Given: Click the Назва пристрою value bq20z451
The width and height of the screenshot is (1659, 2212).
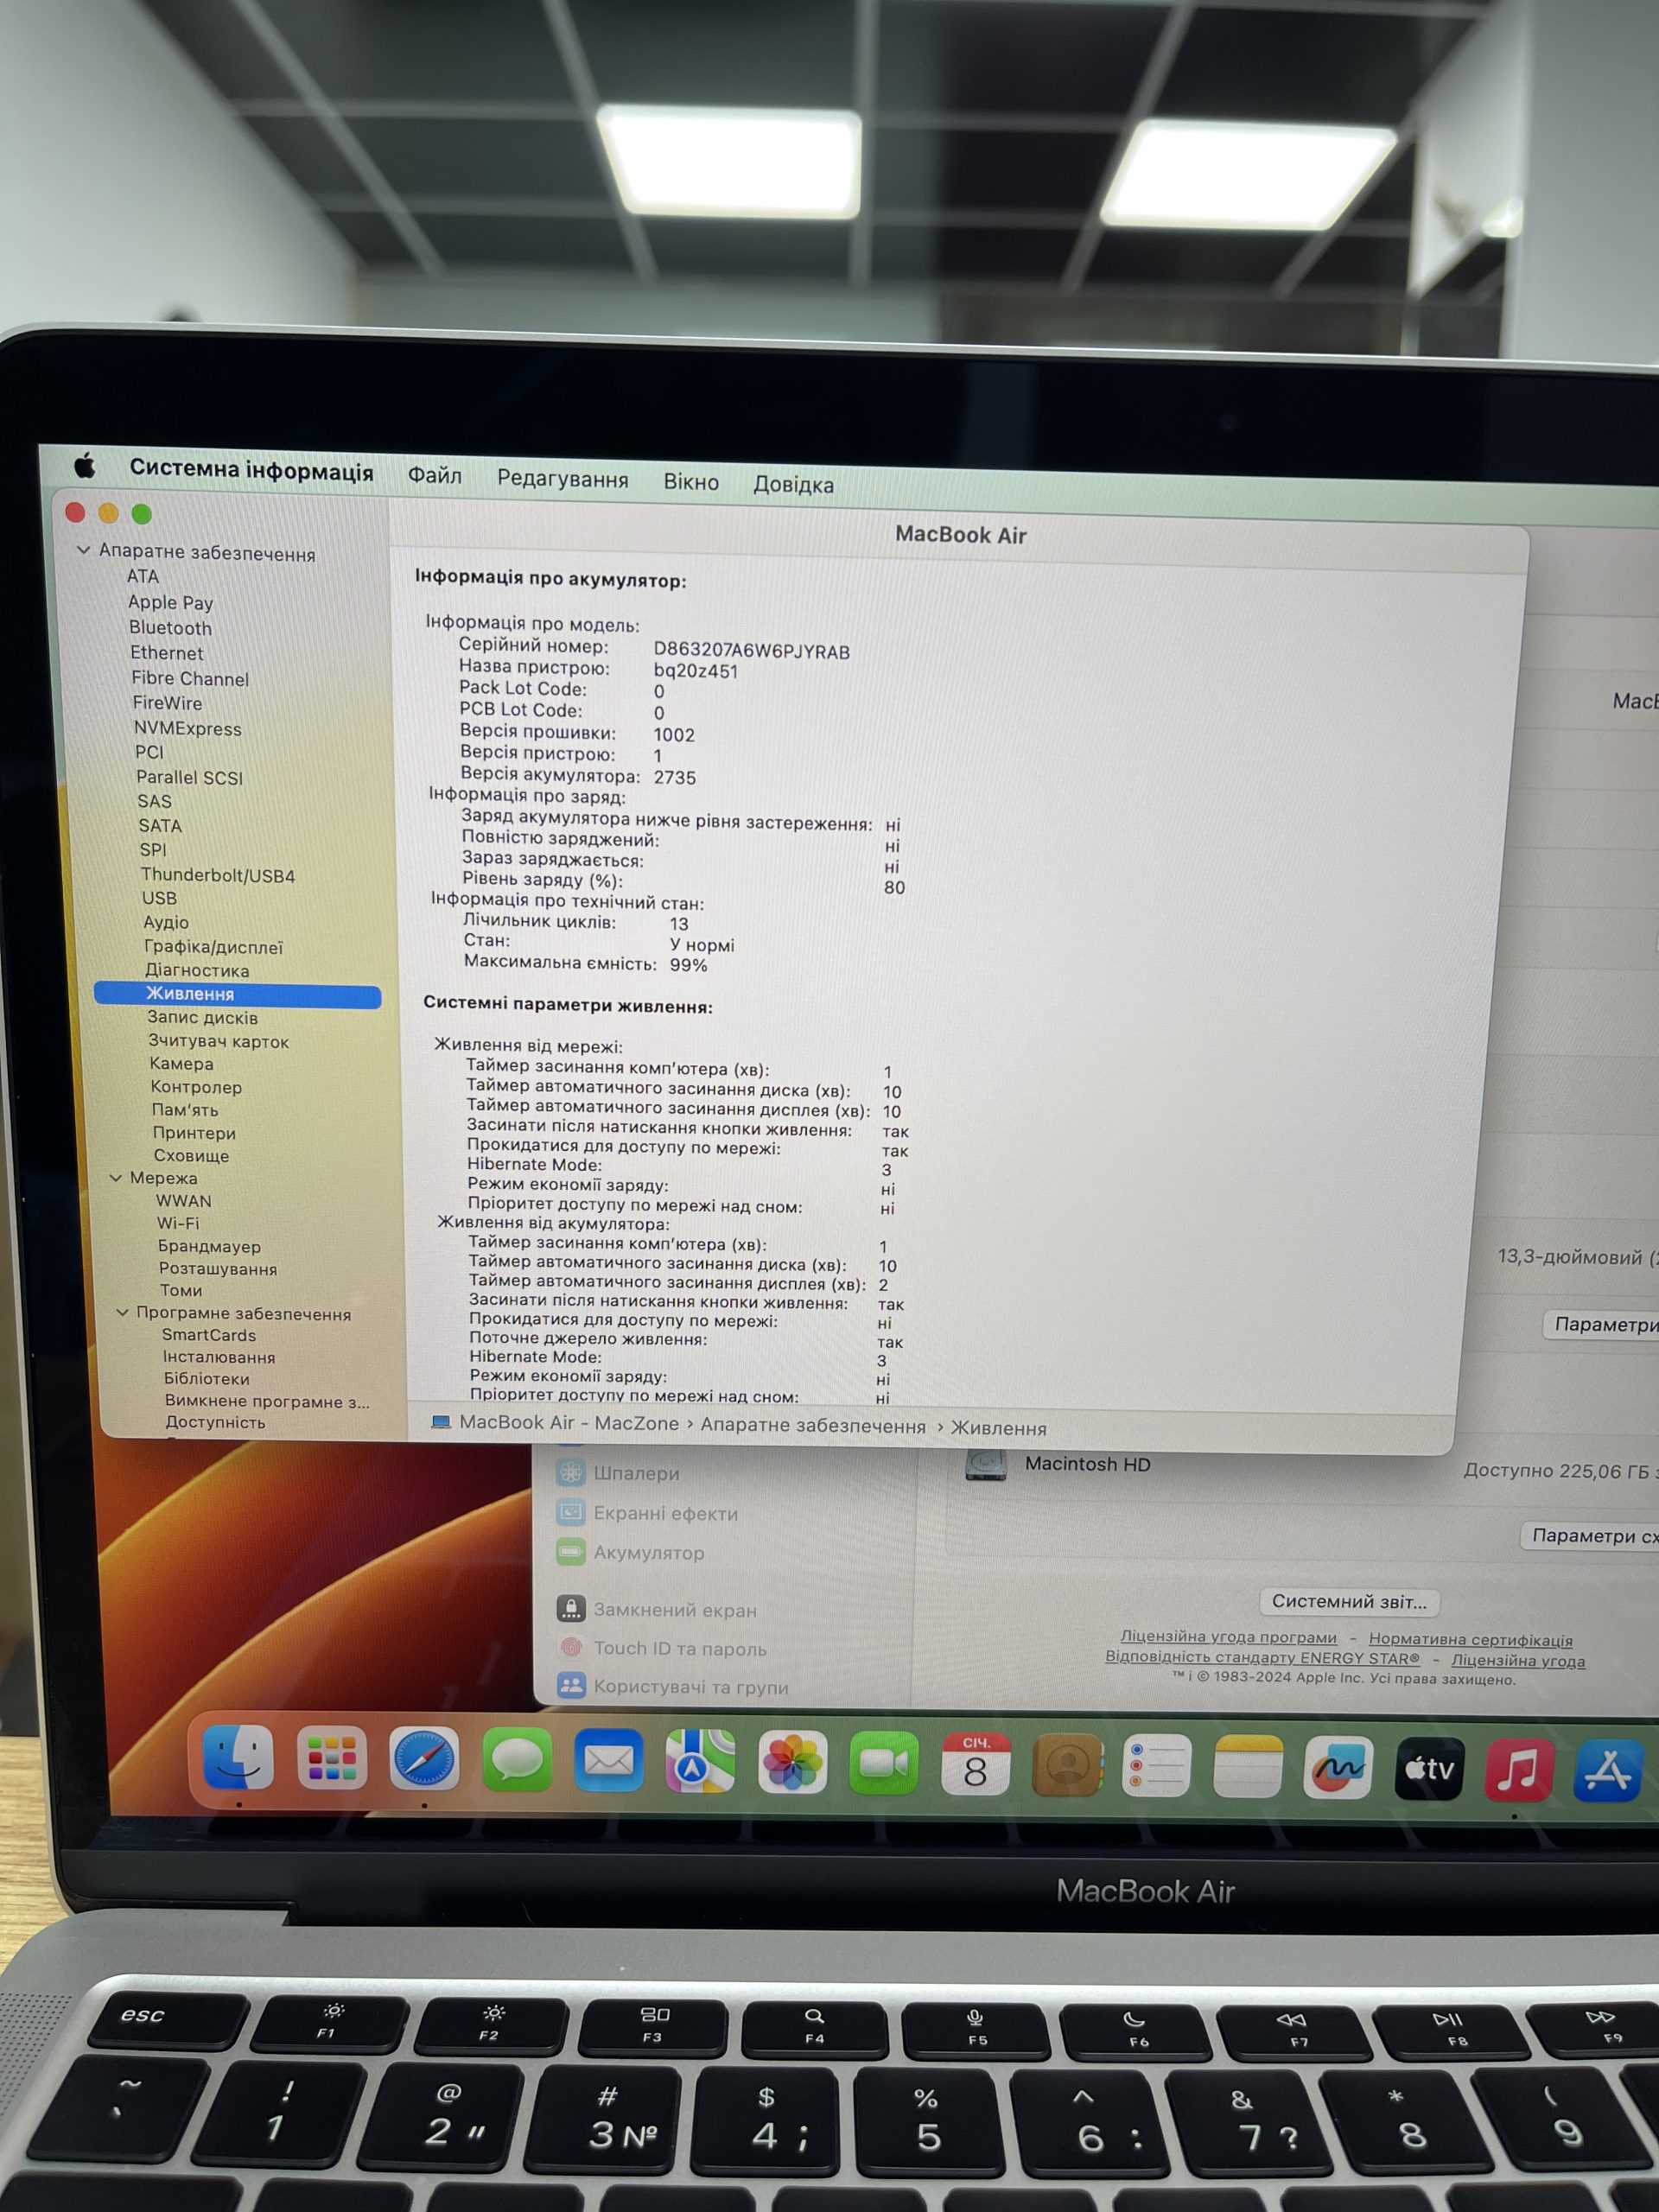Looking at the screenshot, I should (x=696, y=671).
